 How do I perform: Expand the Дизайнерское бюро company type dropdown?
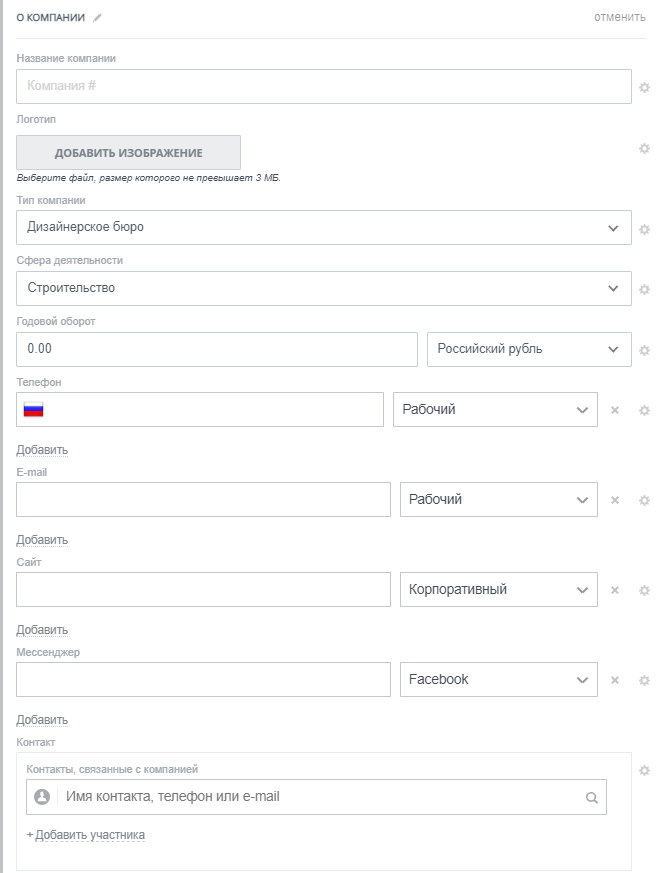(x=324, y=227)
